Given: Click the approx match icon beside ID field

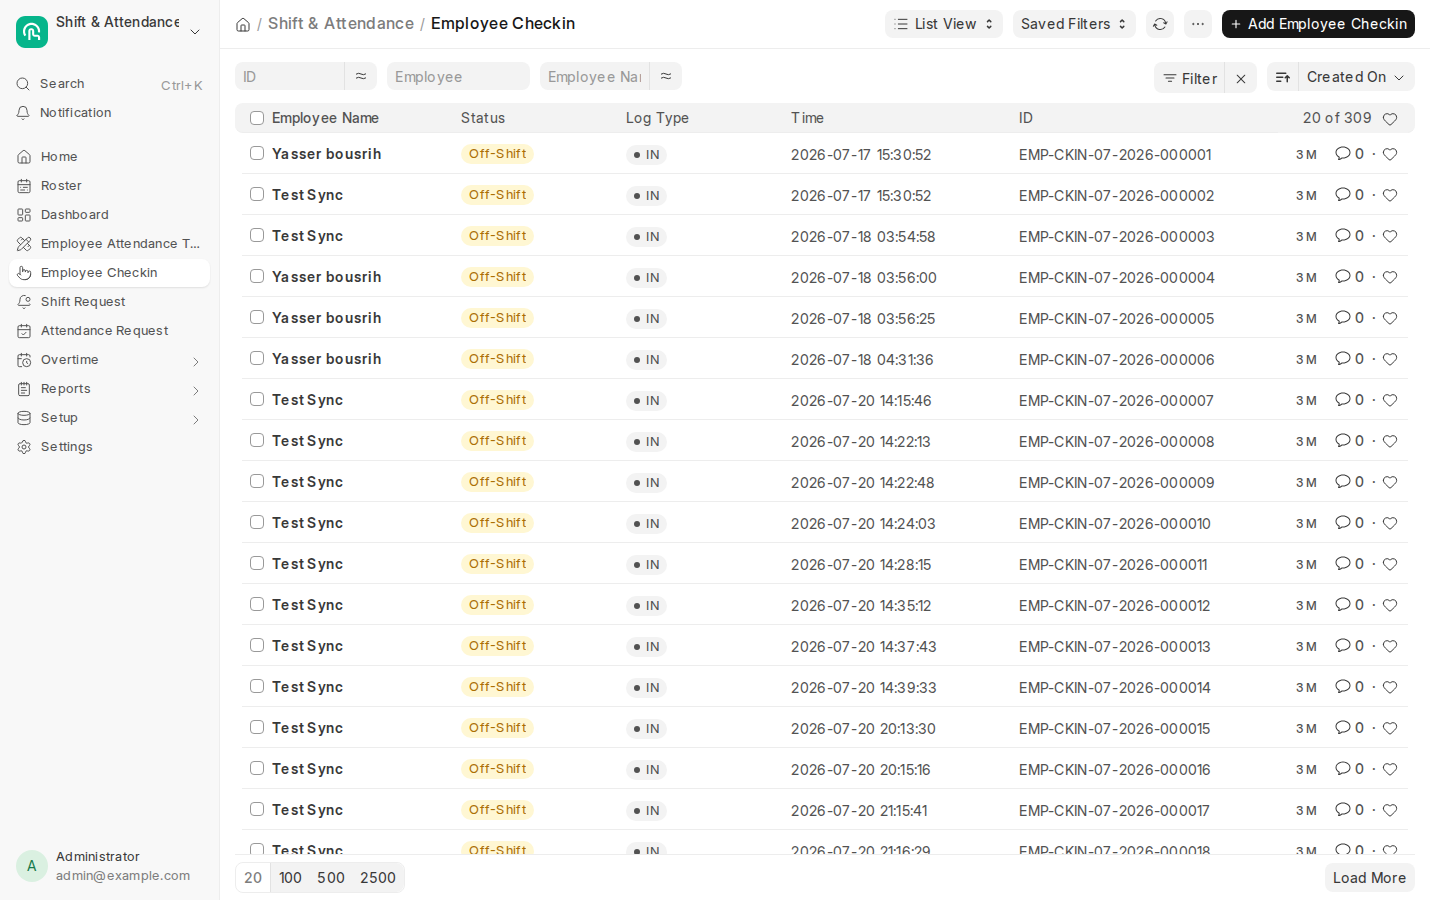Looking at the screenshot, I should point(361,76).
